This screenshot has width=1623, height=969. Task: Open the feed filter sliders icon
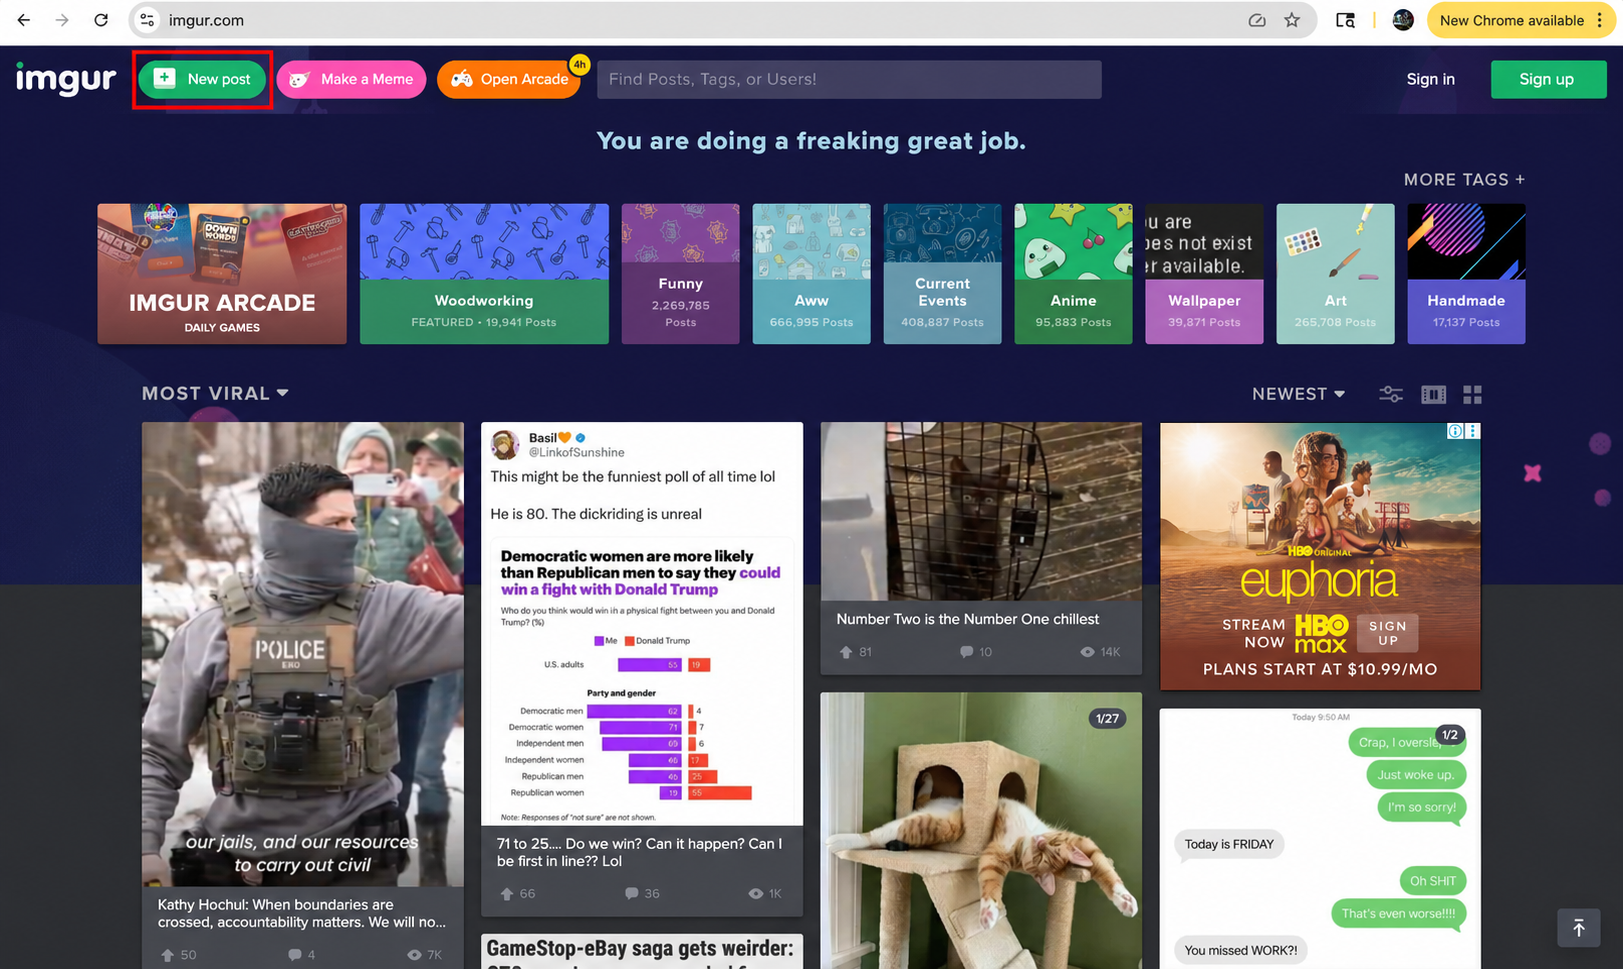pos(1391,394)
